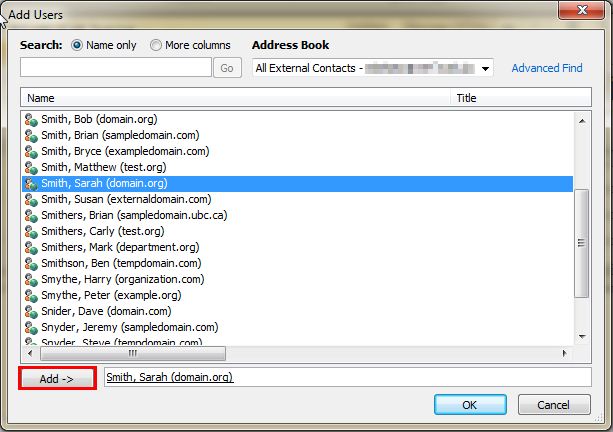The width and height of the screenshot is (613, 432).
Task: Click contact icon beside Smythe, Peter
Action: [31, 295]
